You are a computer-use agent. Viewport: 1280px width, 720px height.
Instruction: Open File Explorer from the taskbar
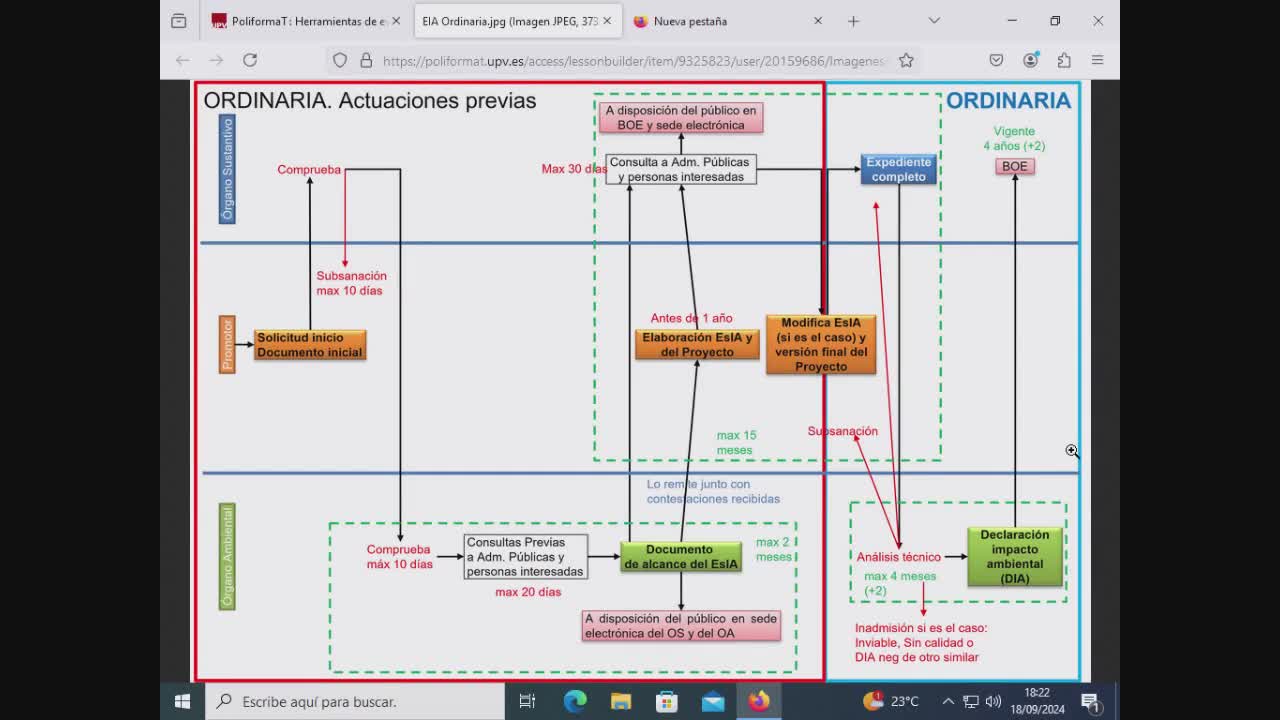click(621, 701)
